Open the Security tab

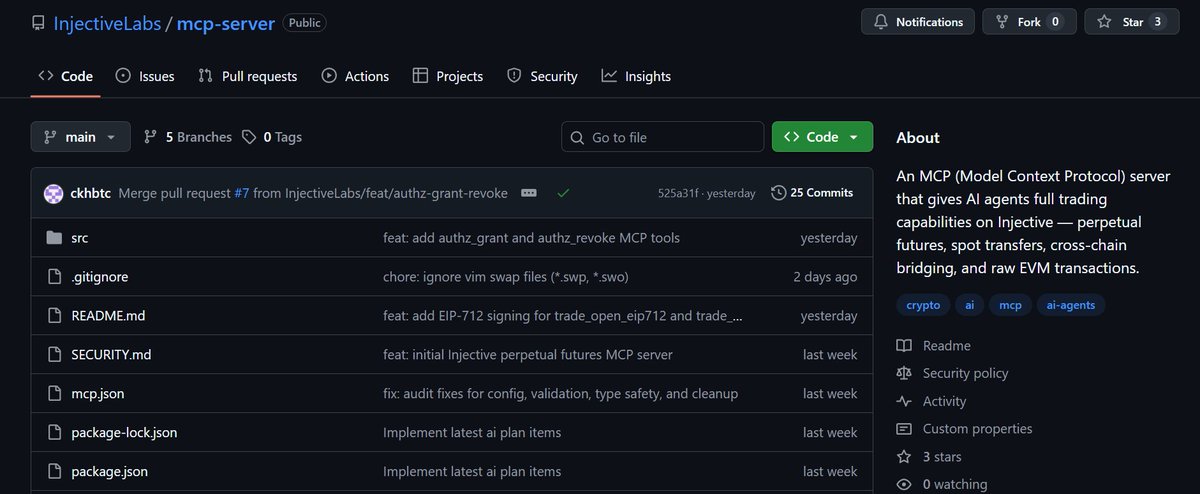pos(542,76)
